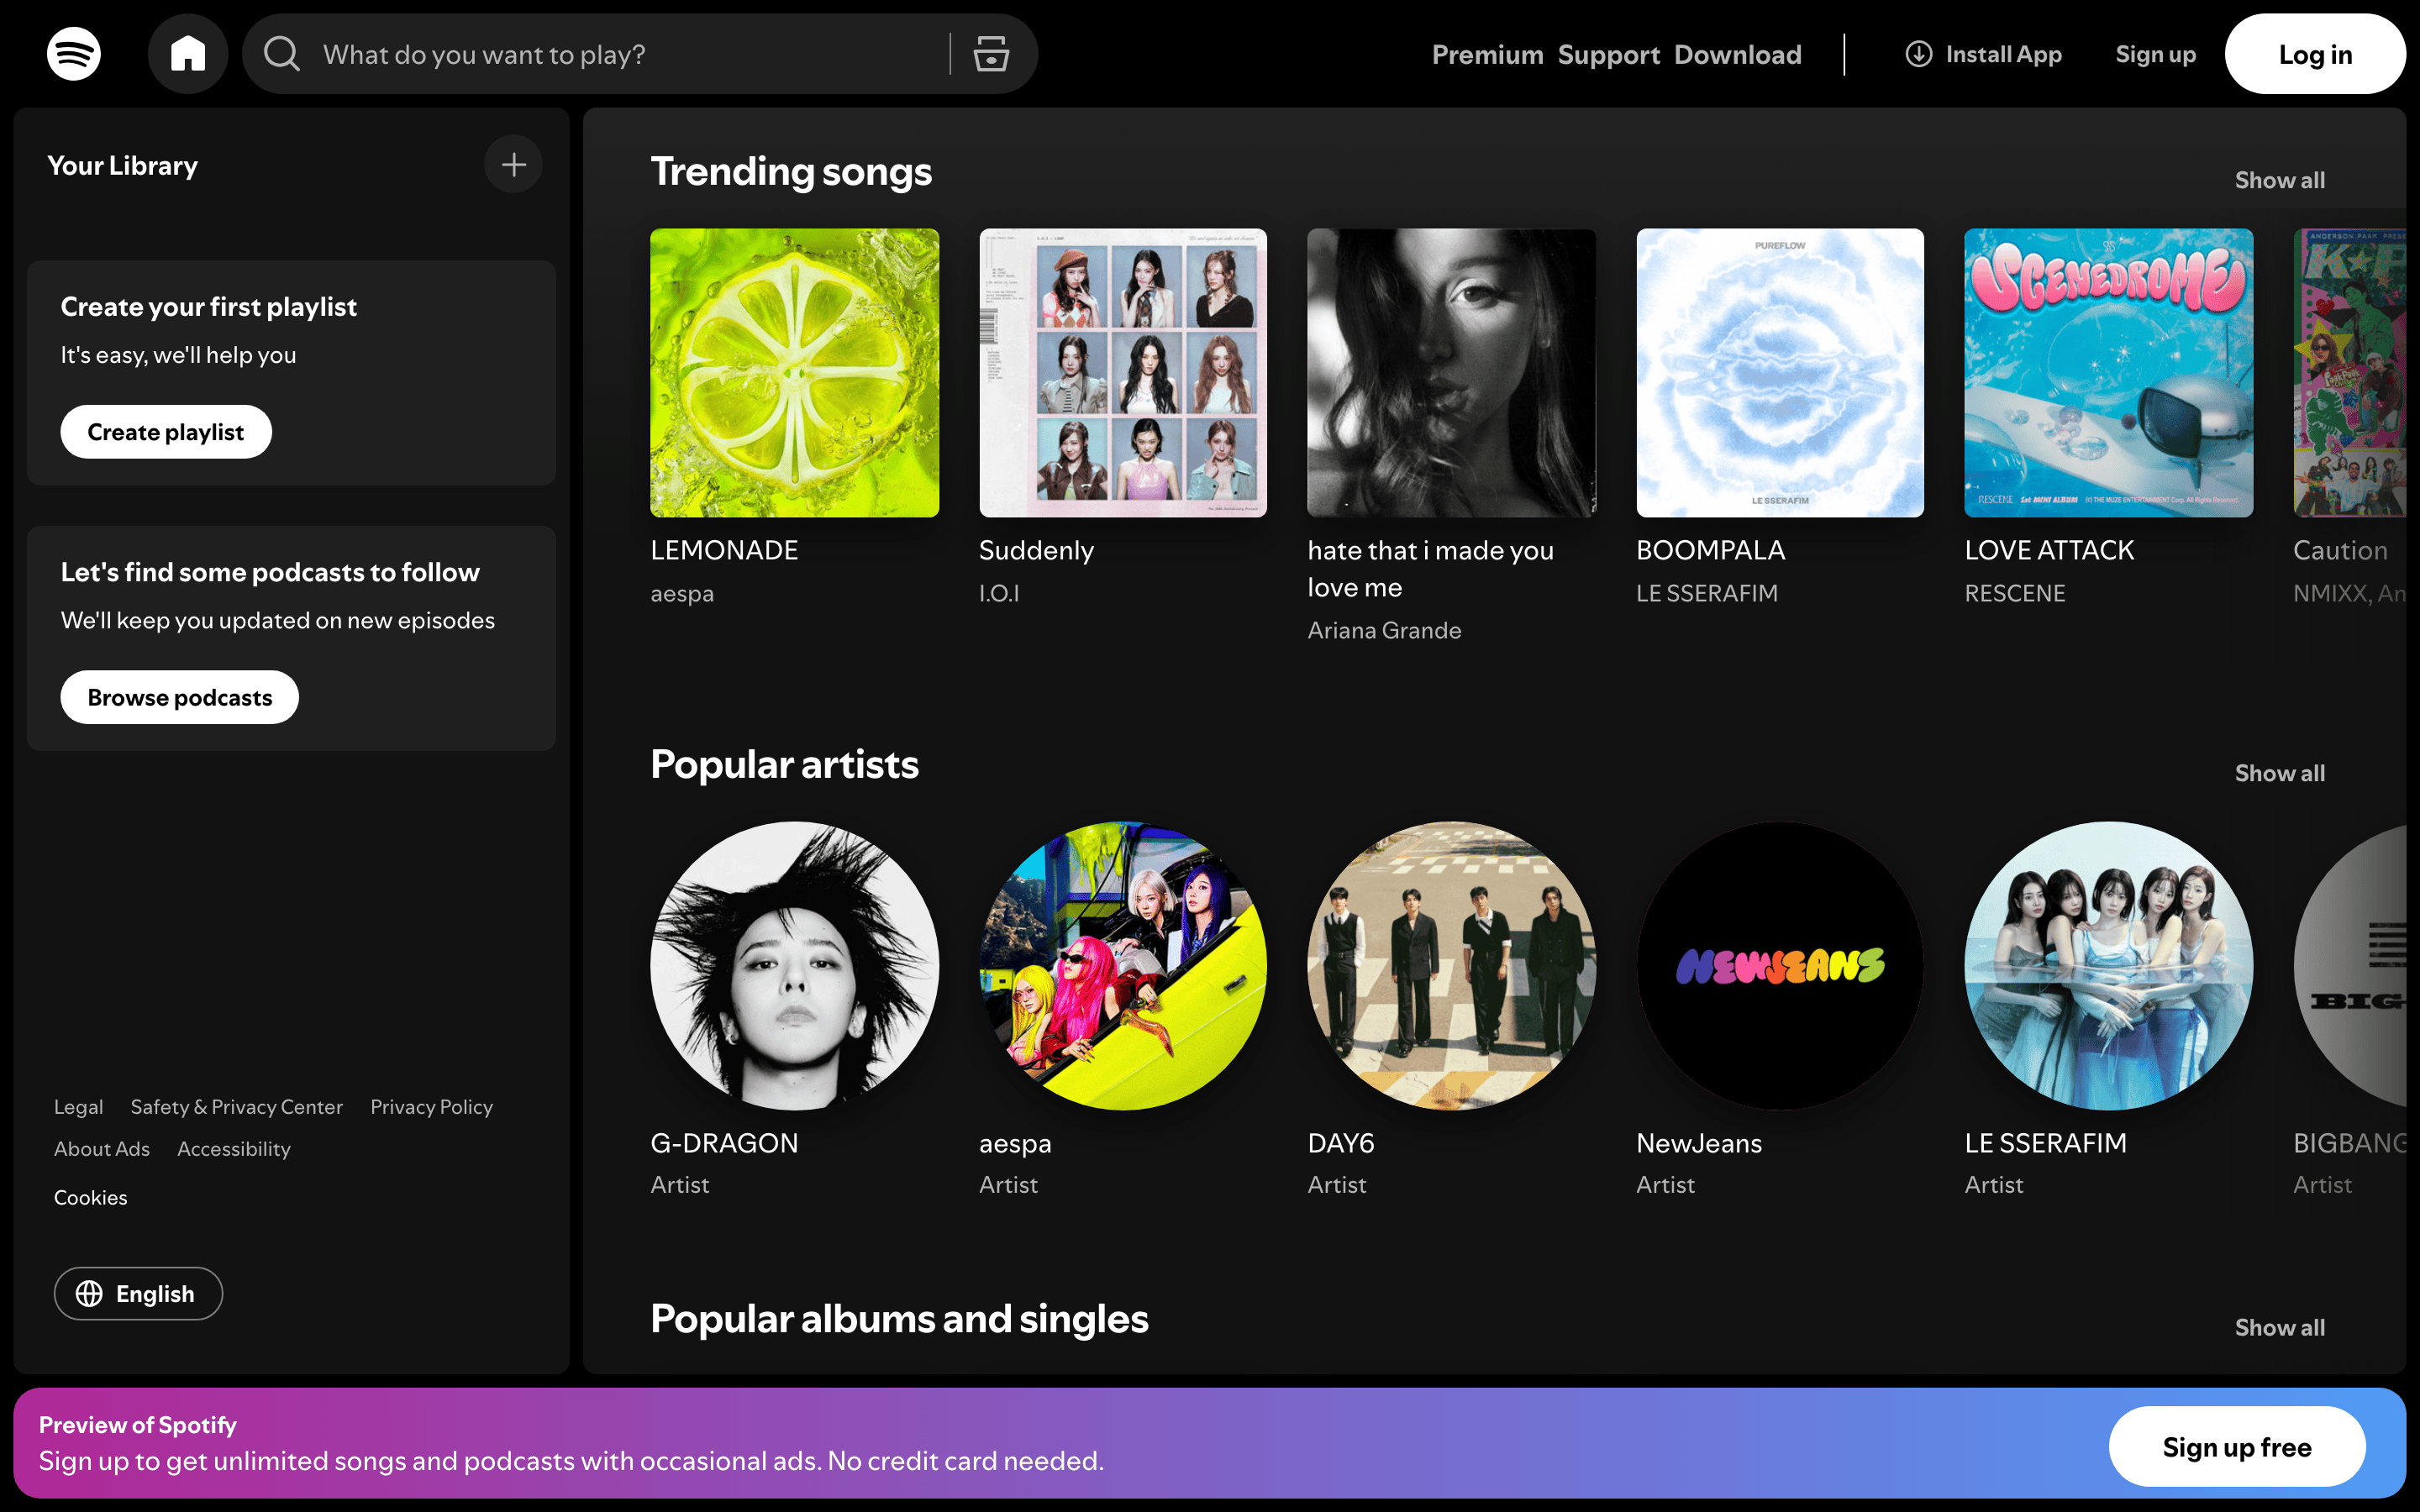Open the Suddenly cover by I.O.I
The width and height of the screenshot is (2420, 1512).
point(1123,373)
